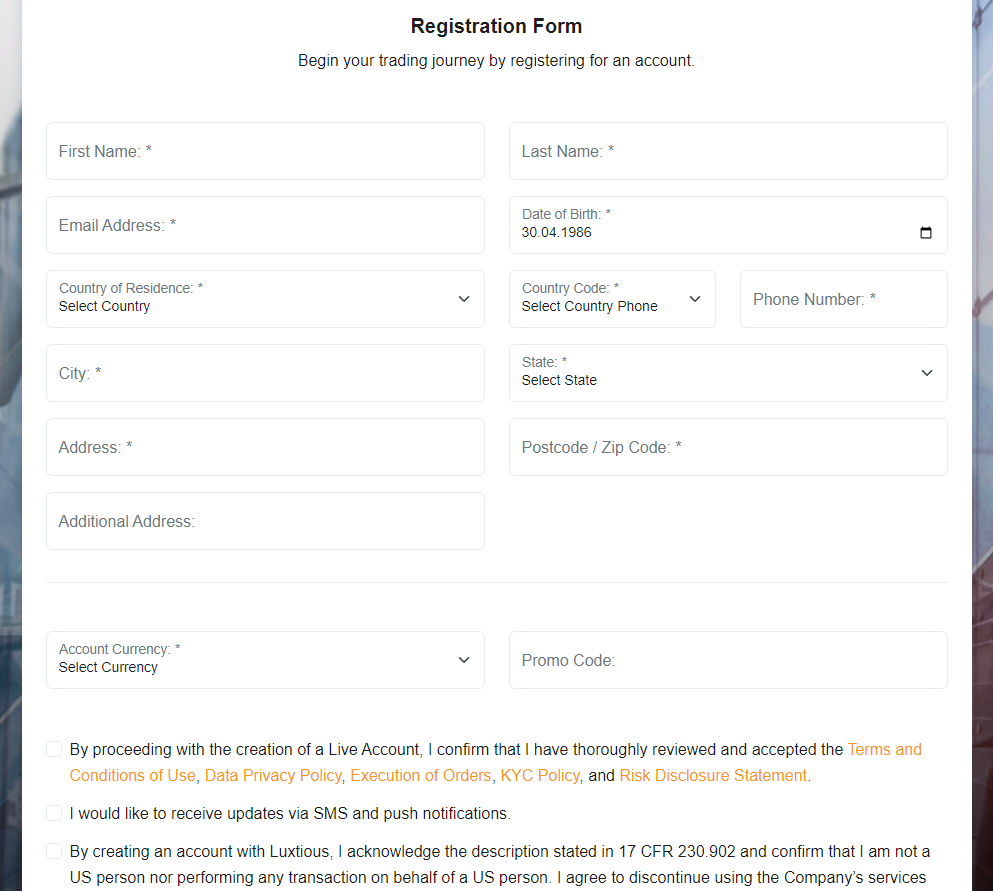The height and width of the screenshot is (891, 993).
Task: Expand the Select State dropdown
Action: [x=926, y=372]
